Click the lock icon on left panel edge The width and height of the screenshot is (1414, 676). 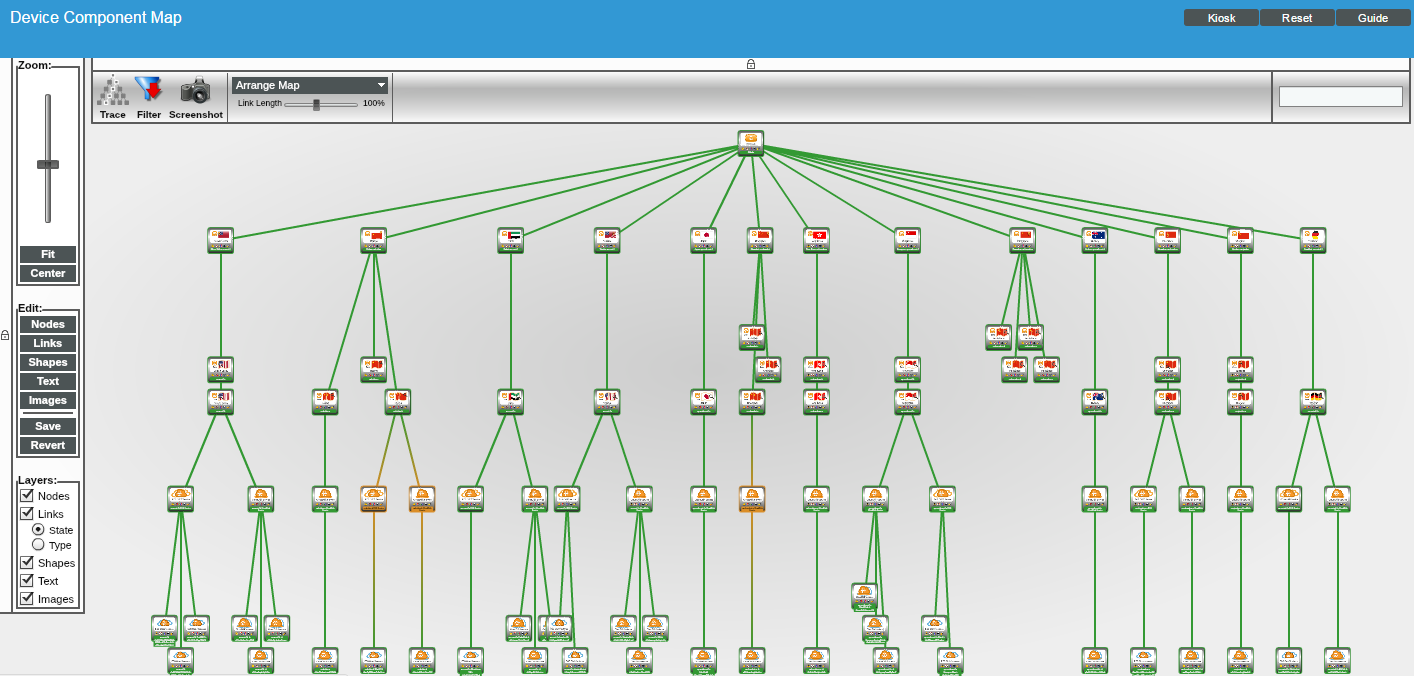coord(5,335)
